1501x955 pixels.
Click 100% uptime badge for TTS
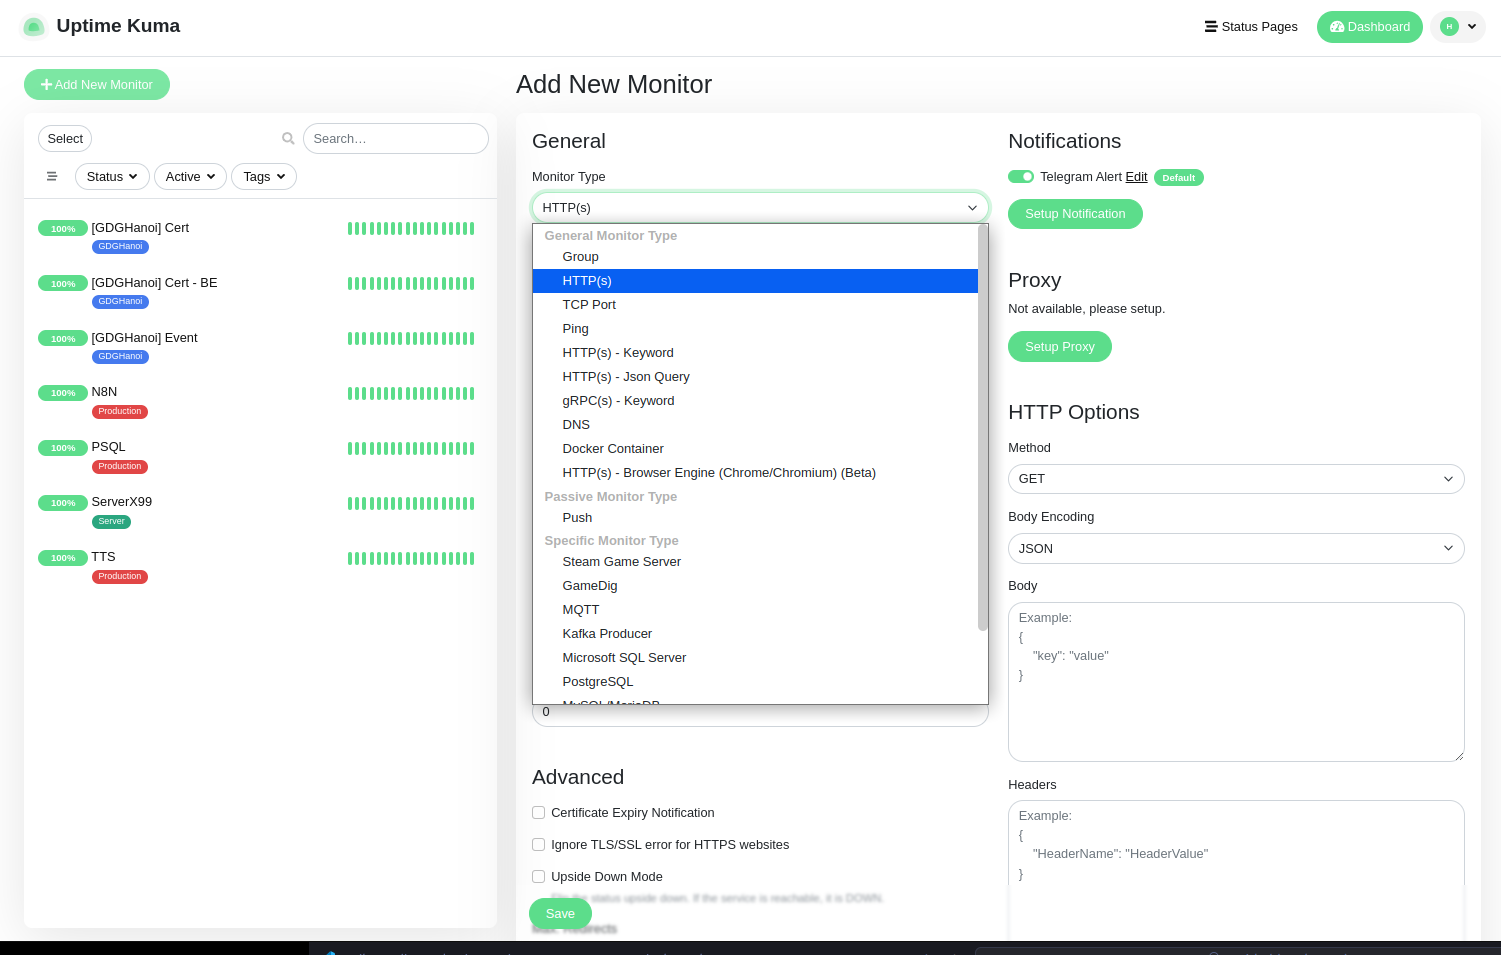[x=63, y=558]
